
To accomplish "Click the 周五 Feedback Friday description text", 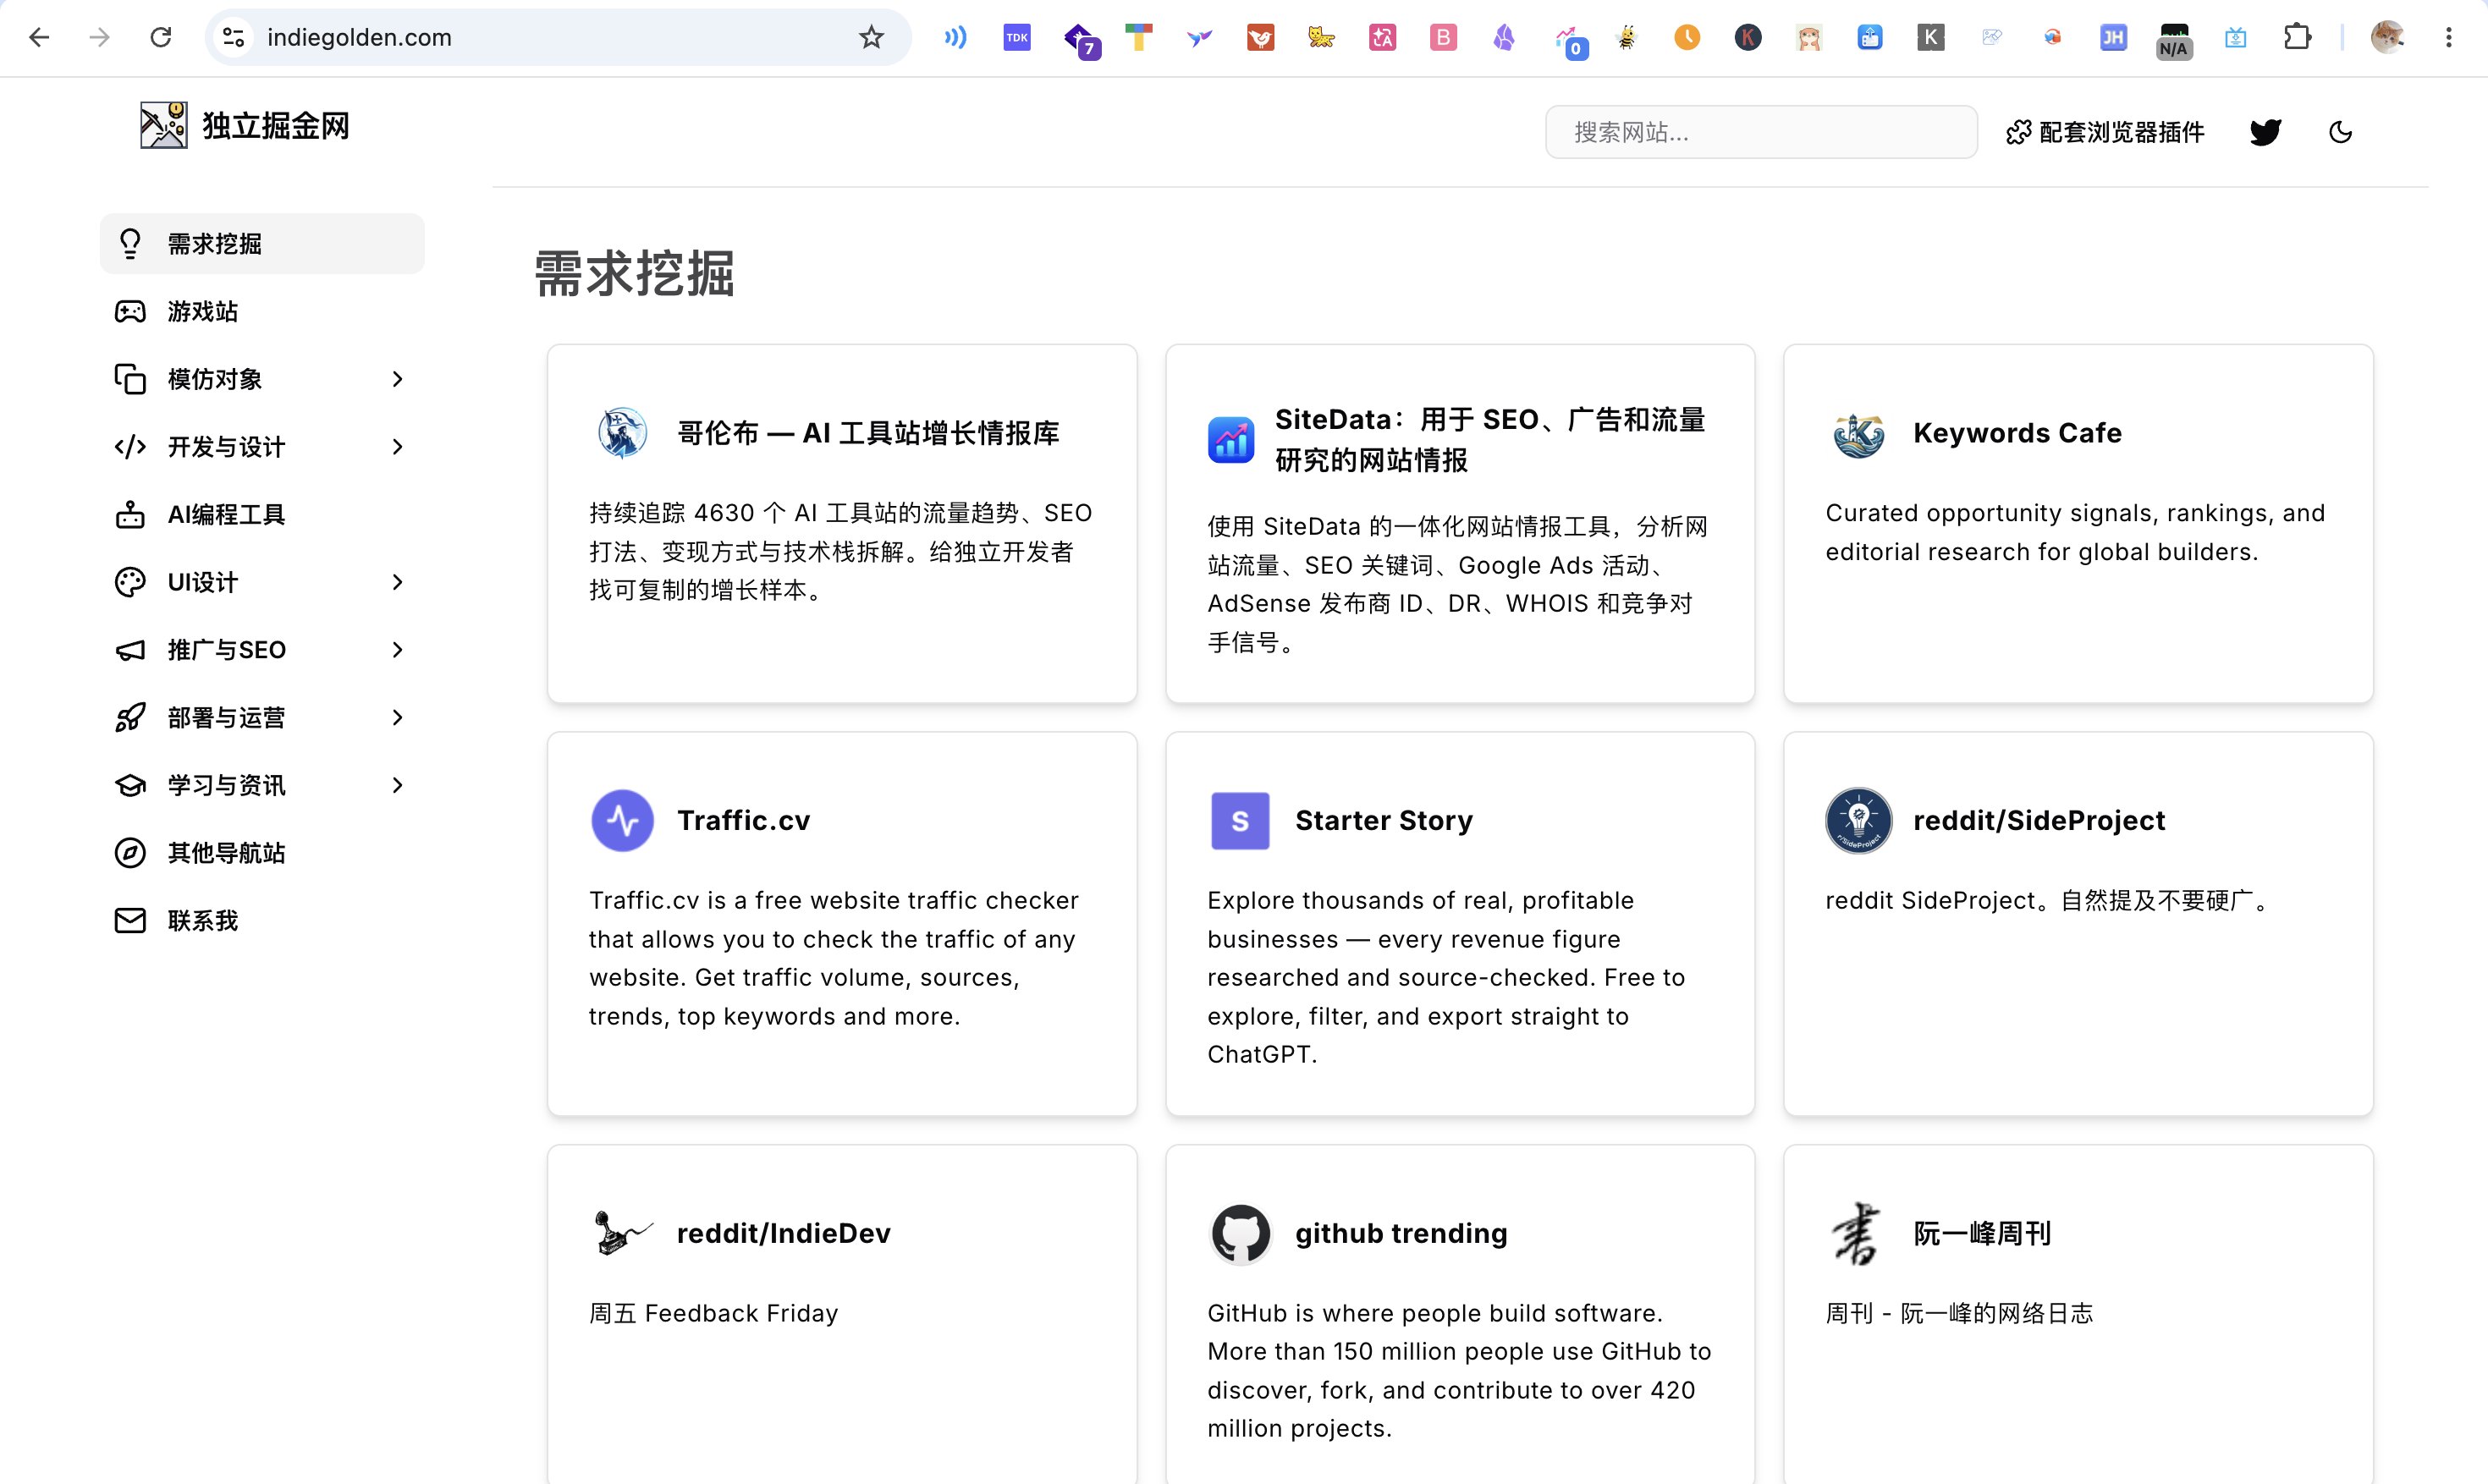I will tap(713, 1313).
